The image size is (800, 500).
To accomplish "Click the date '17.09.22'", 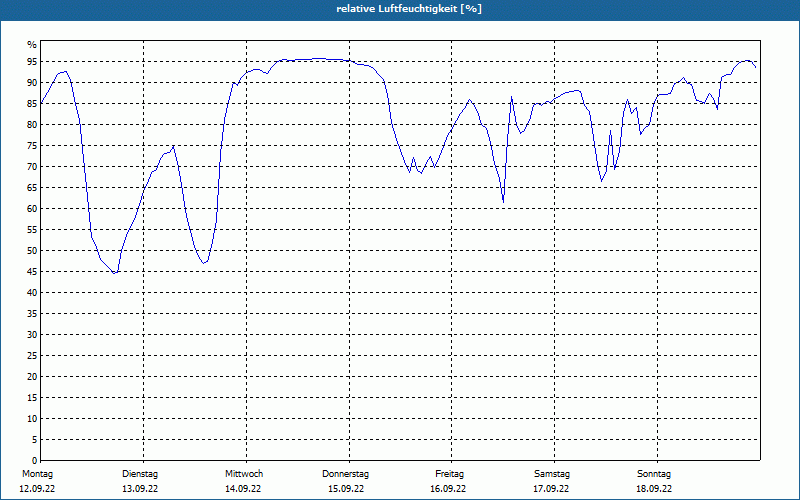I will point(551,489).
